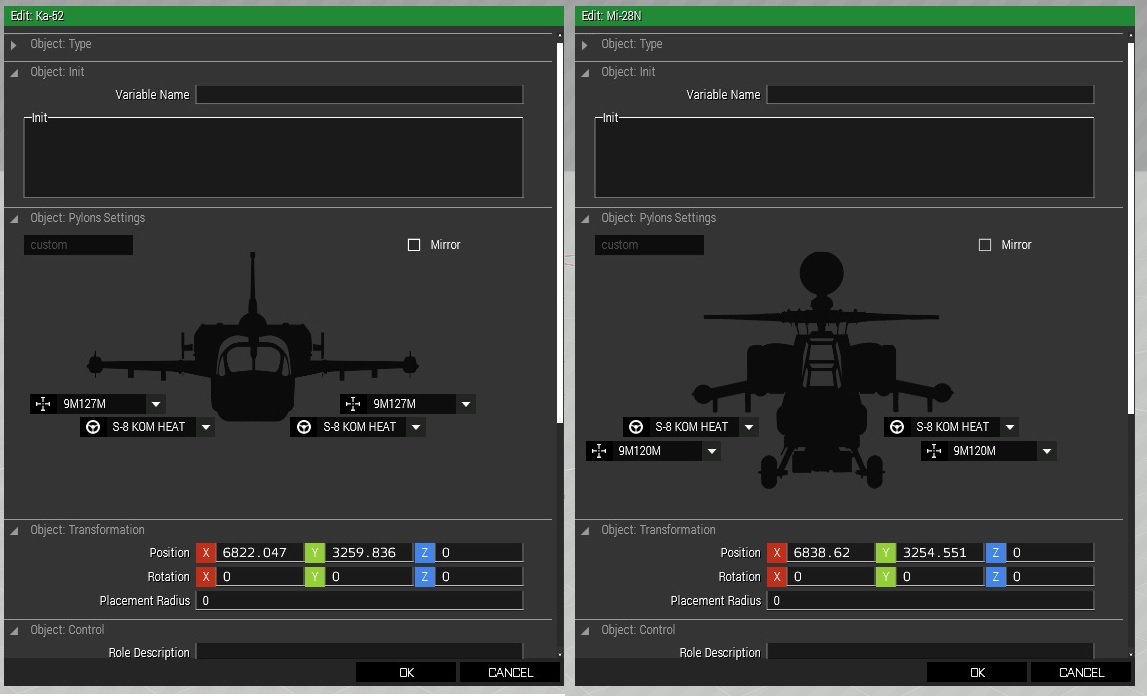Click gunner icon of Ka-52 right 9M127M pylon
Screen dimensions: 1147x696
coord(352,404)
